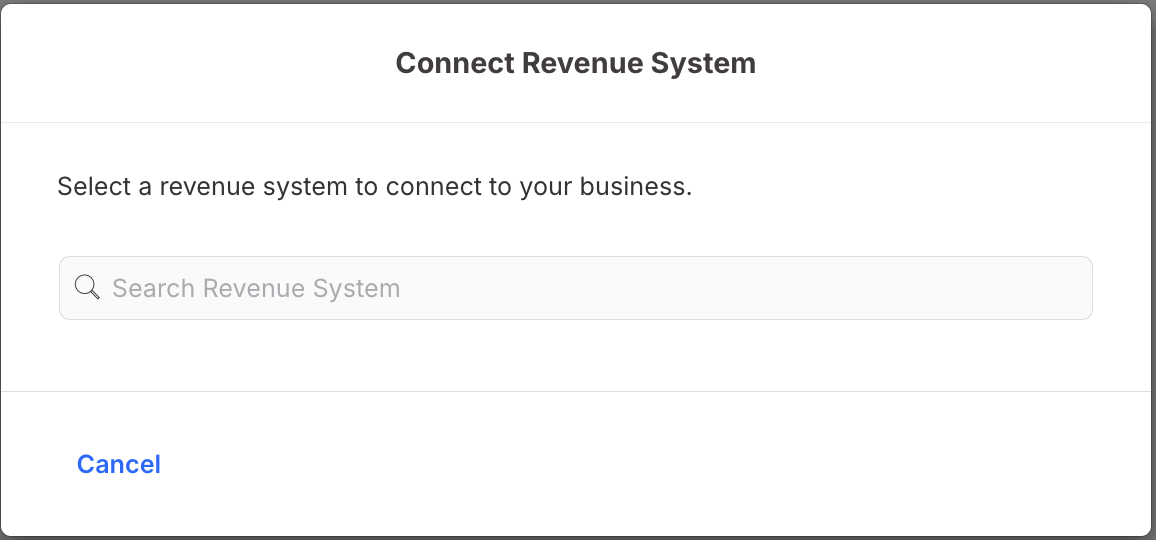1156x540 pixels.
Task: Click the magnifying glass search icon
Action: tap(88, 288)
